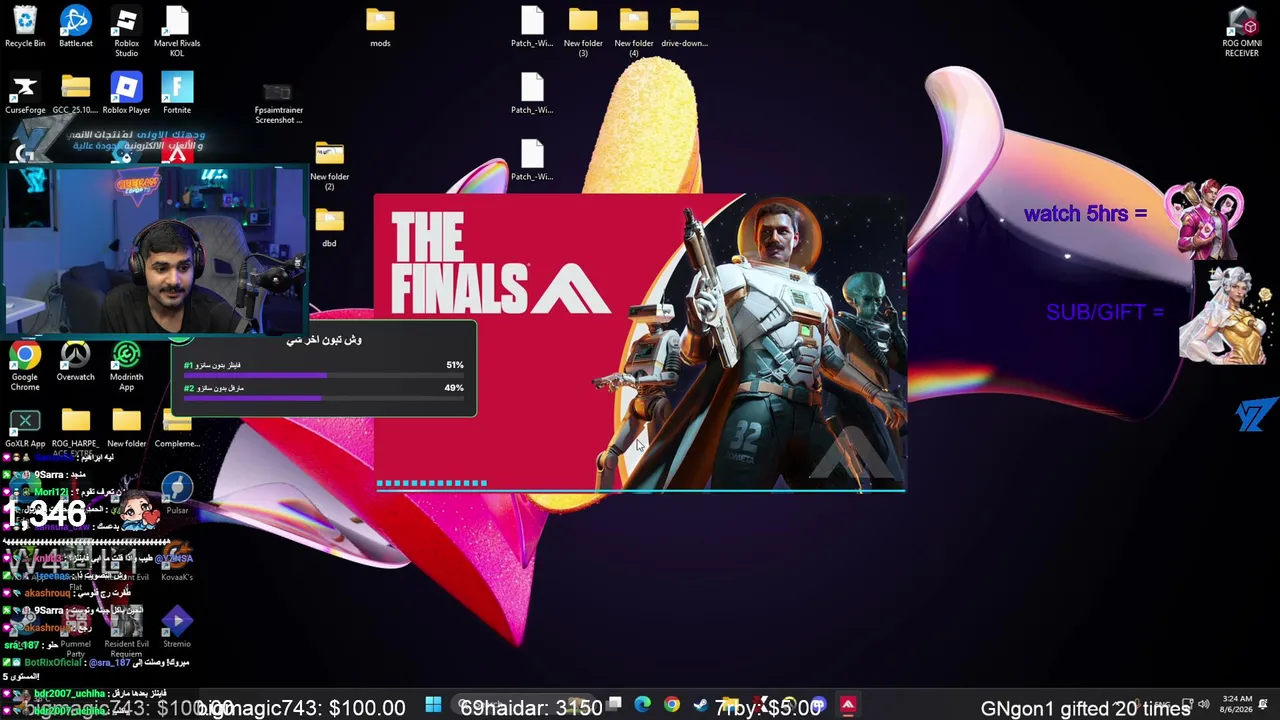Launch the CurseForge desktop shortcut
Viewport: 1280px width, 720px height.
(x=25, y=94)
